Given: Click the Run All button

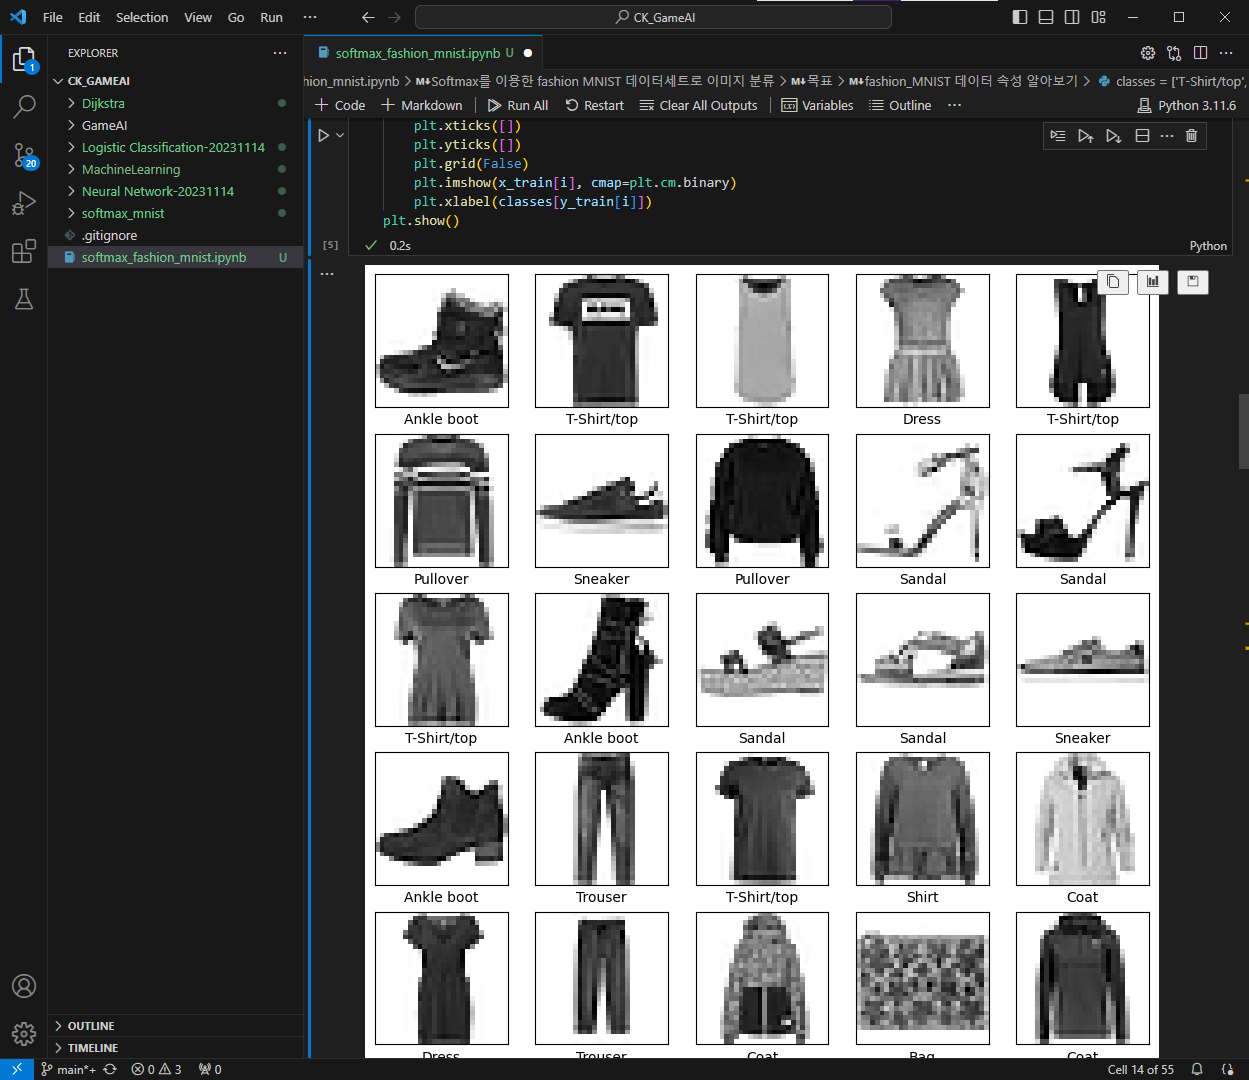Looking at the screenshot, I should click(518, 105).
